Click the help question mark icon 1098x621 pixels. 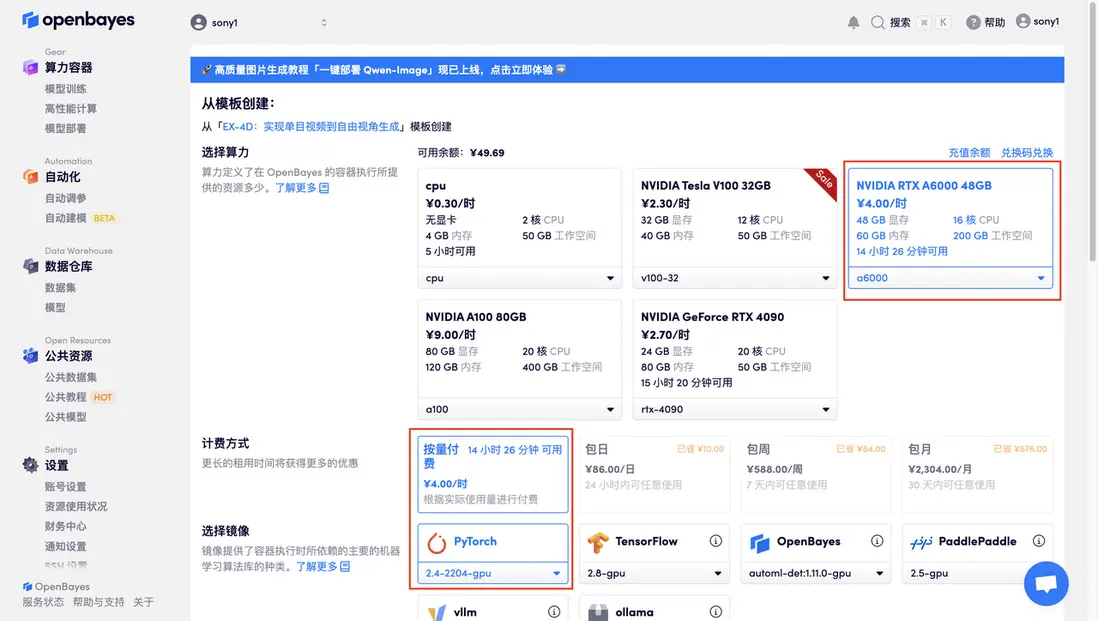tap(973, 22)
